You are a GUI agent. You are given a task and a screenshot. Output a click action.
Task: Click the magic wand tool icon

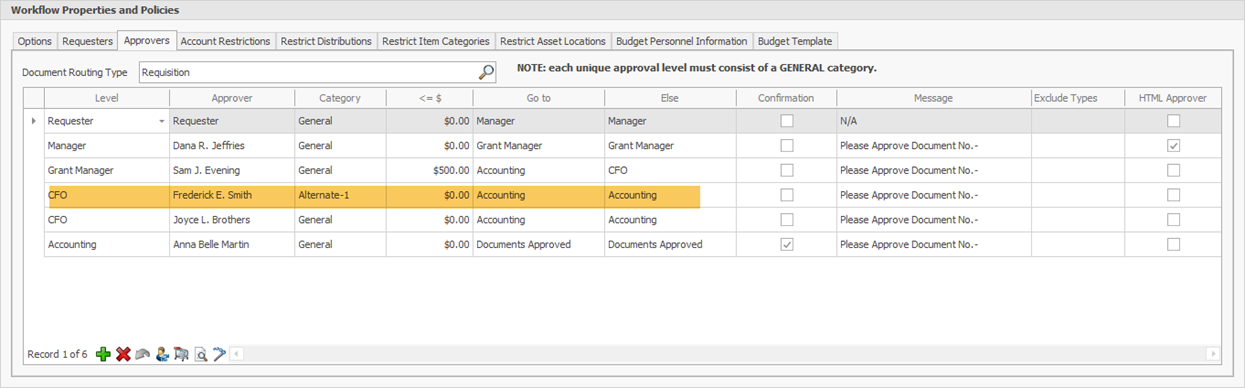tap(219, 354)
